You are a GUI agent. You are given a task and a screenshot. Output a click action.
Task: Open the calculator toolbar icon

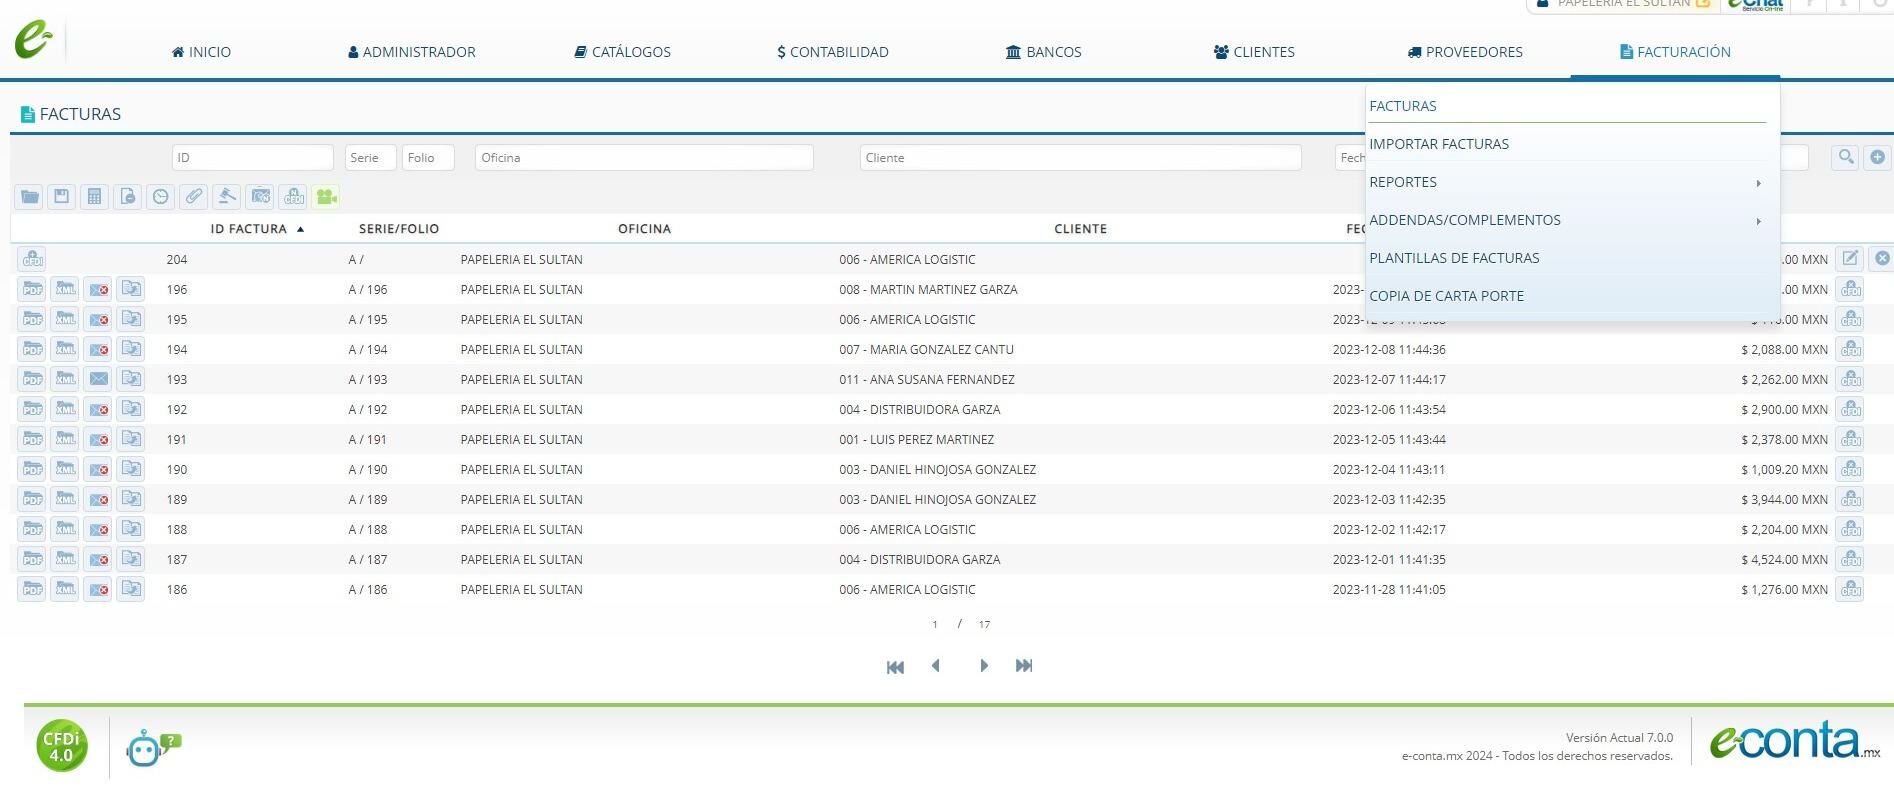[x=95, y=197]
